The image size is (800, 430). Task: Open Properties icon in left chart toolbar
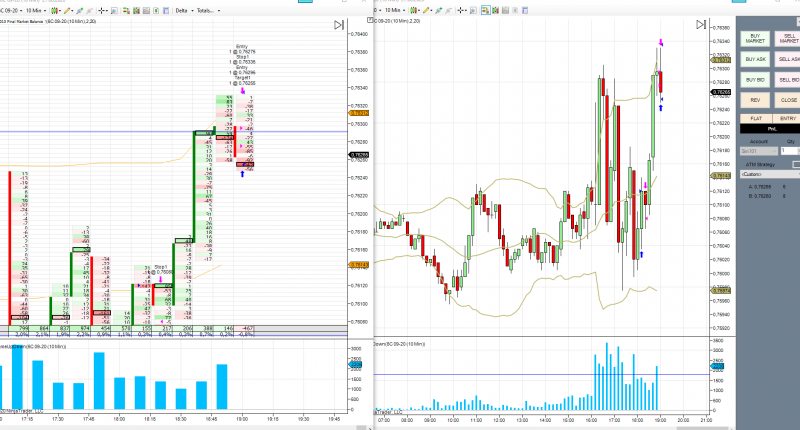tap(166, 10)
